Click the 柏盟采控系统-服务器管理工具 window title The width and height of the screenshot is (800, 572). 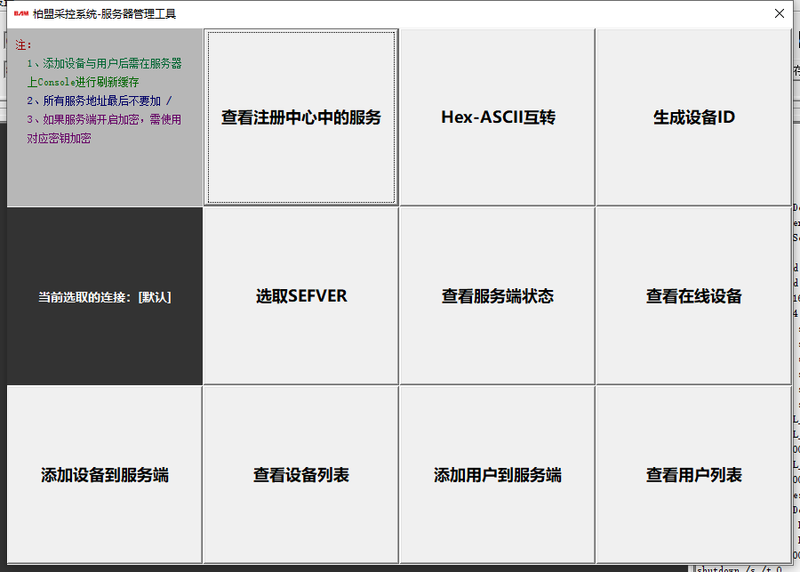click(x=105, y=14)
